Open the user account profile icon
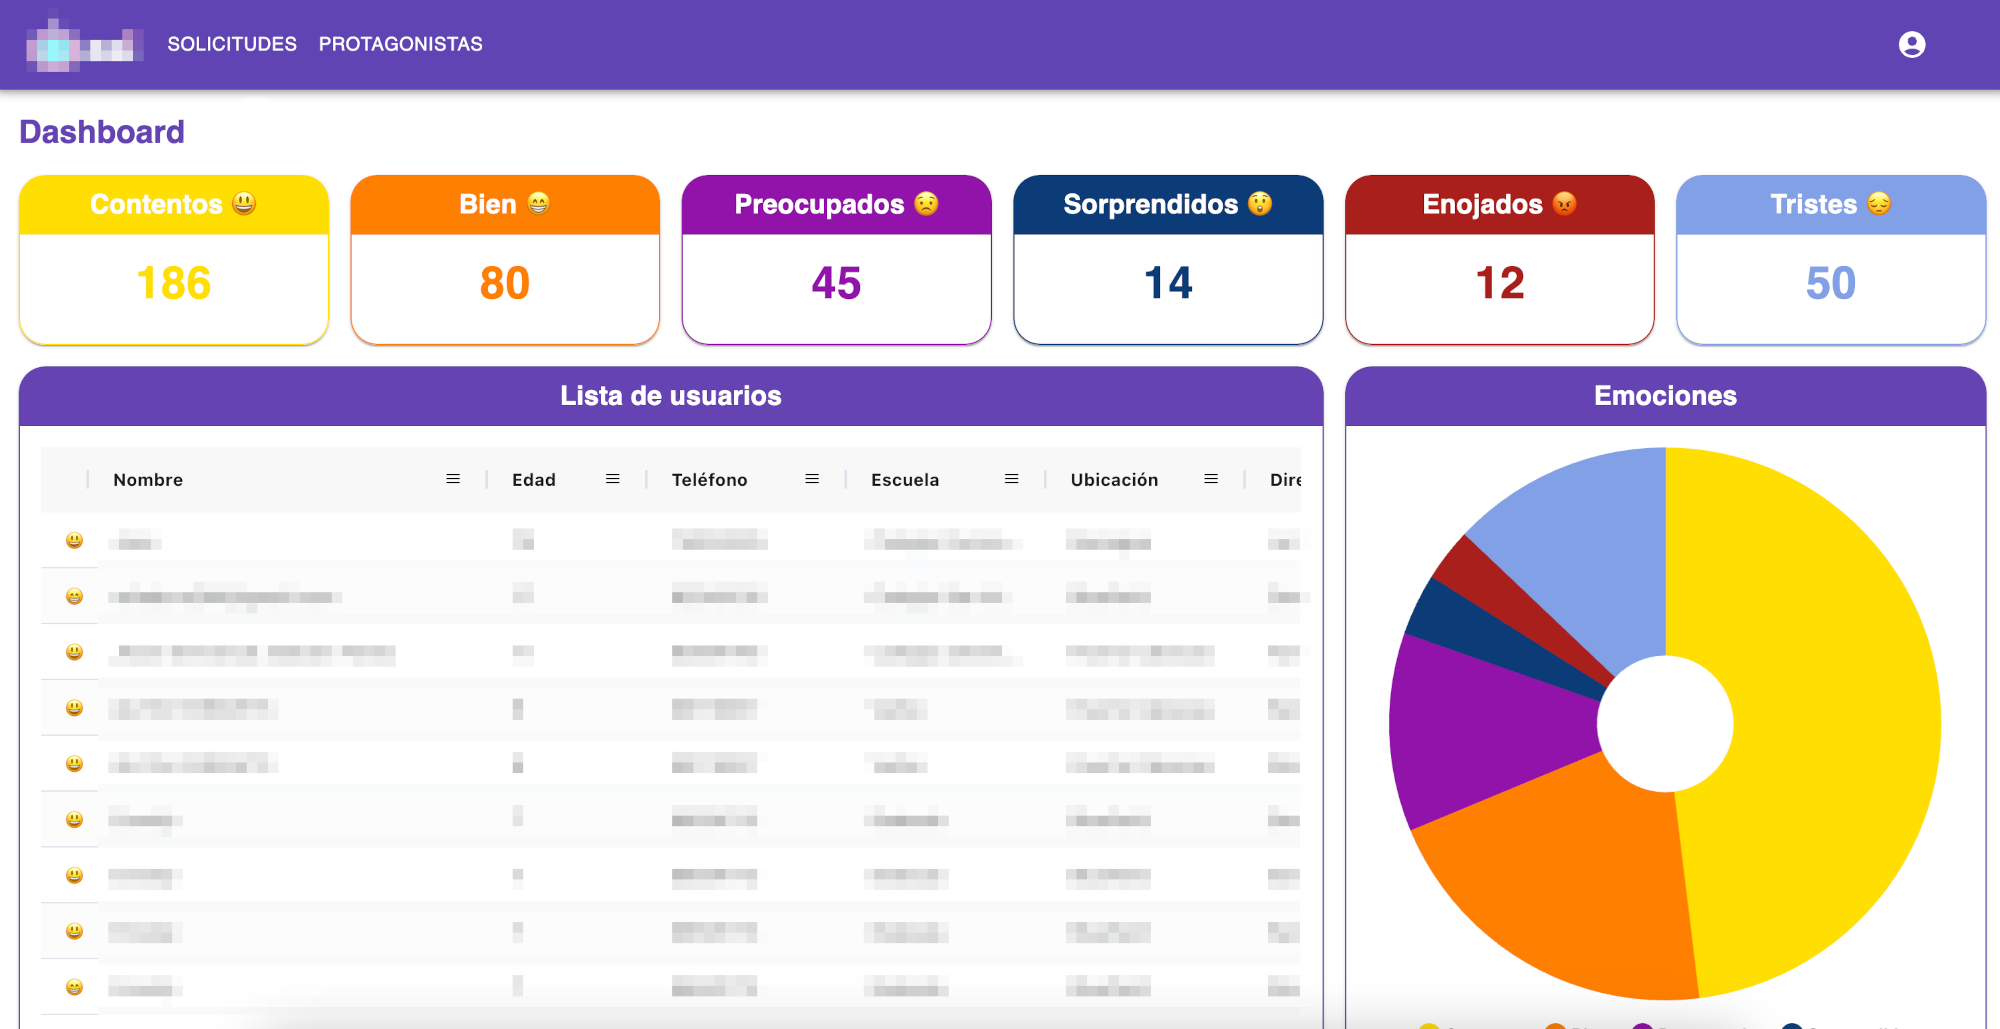2000x1029 pixels. coord(1911,45)
